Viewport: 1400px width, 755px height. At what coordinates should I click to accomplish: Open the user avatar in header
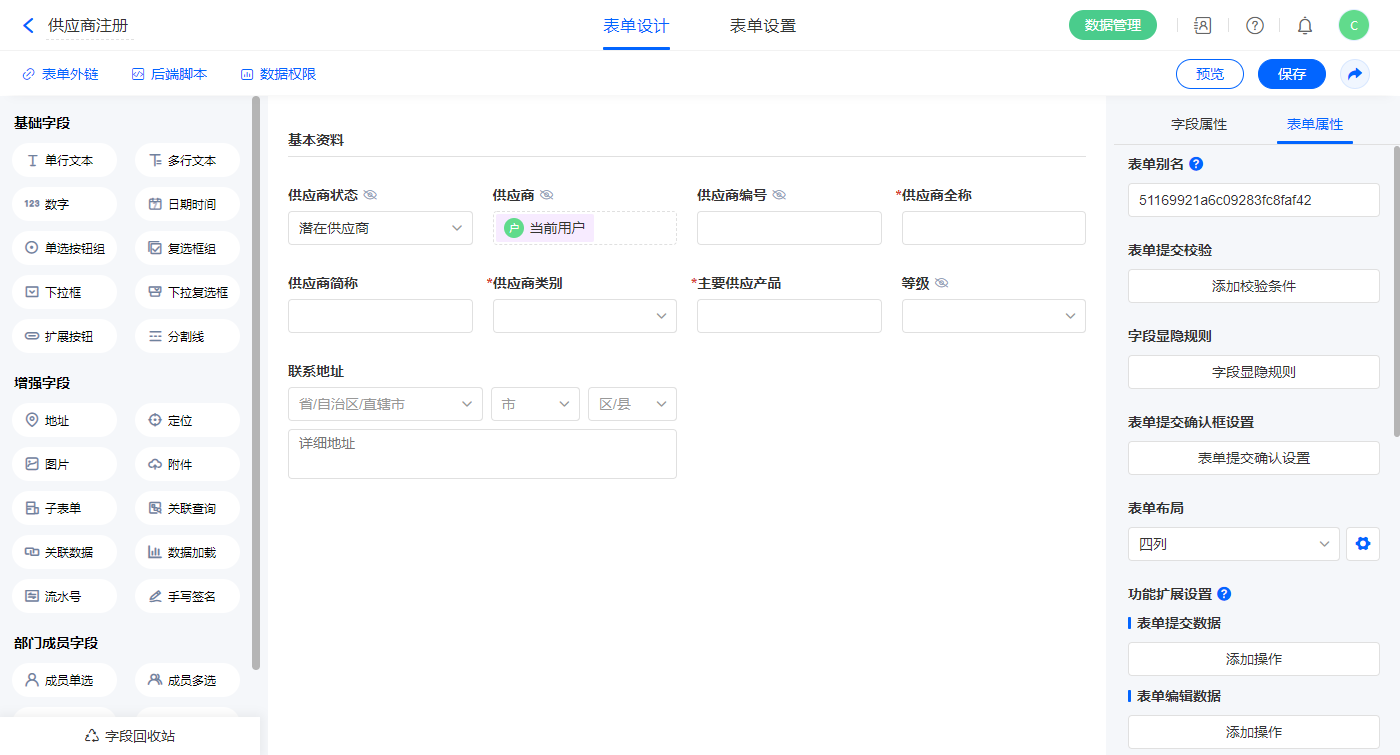pyautogui.click(x=1353, y=26)
